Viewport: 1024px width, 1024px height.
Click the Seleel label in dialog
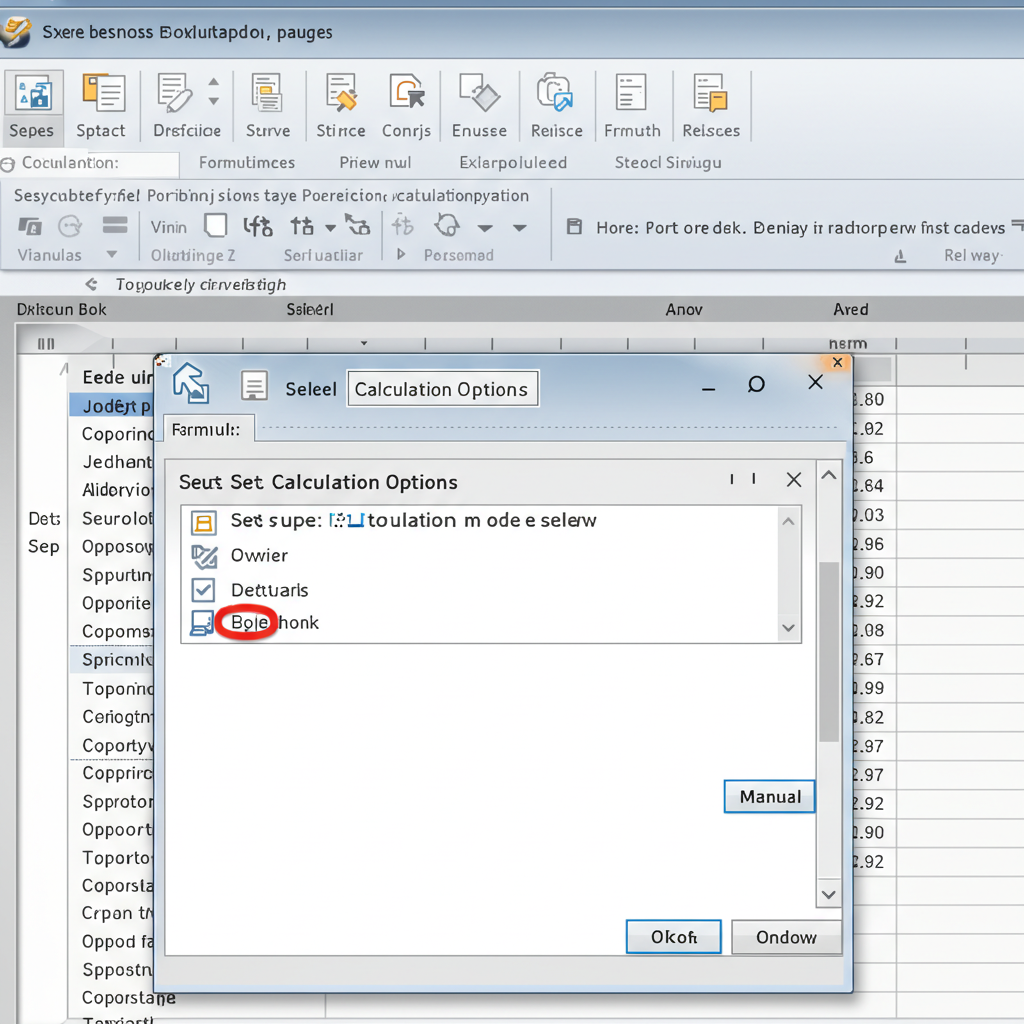click(x=311, y=389)
